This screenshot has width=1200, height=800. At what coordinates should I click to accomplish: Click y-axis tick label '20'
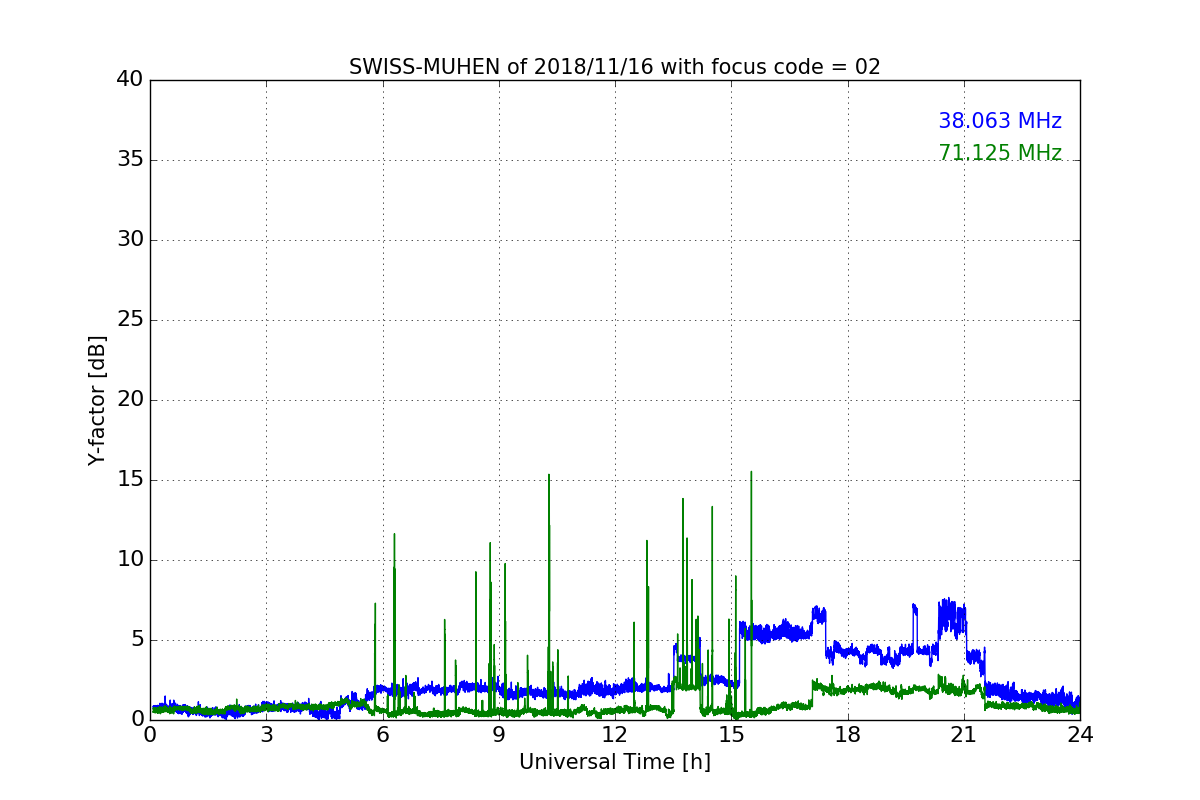tap(130, 400)
